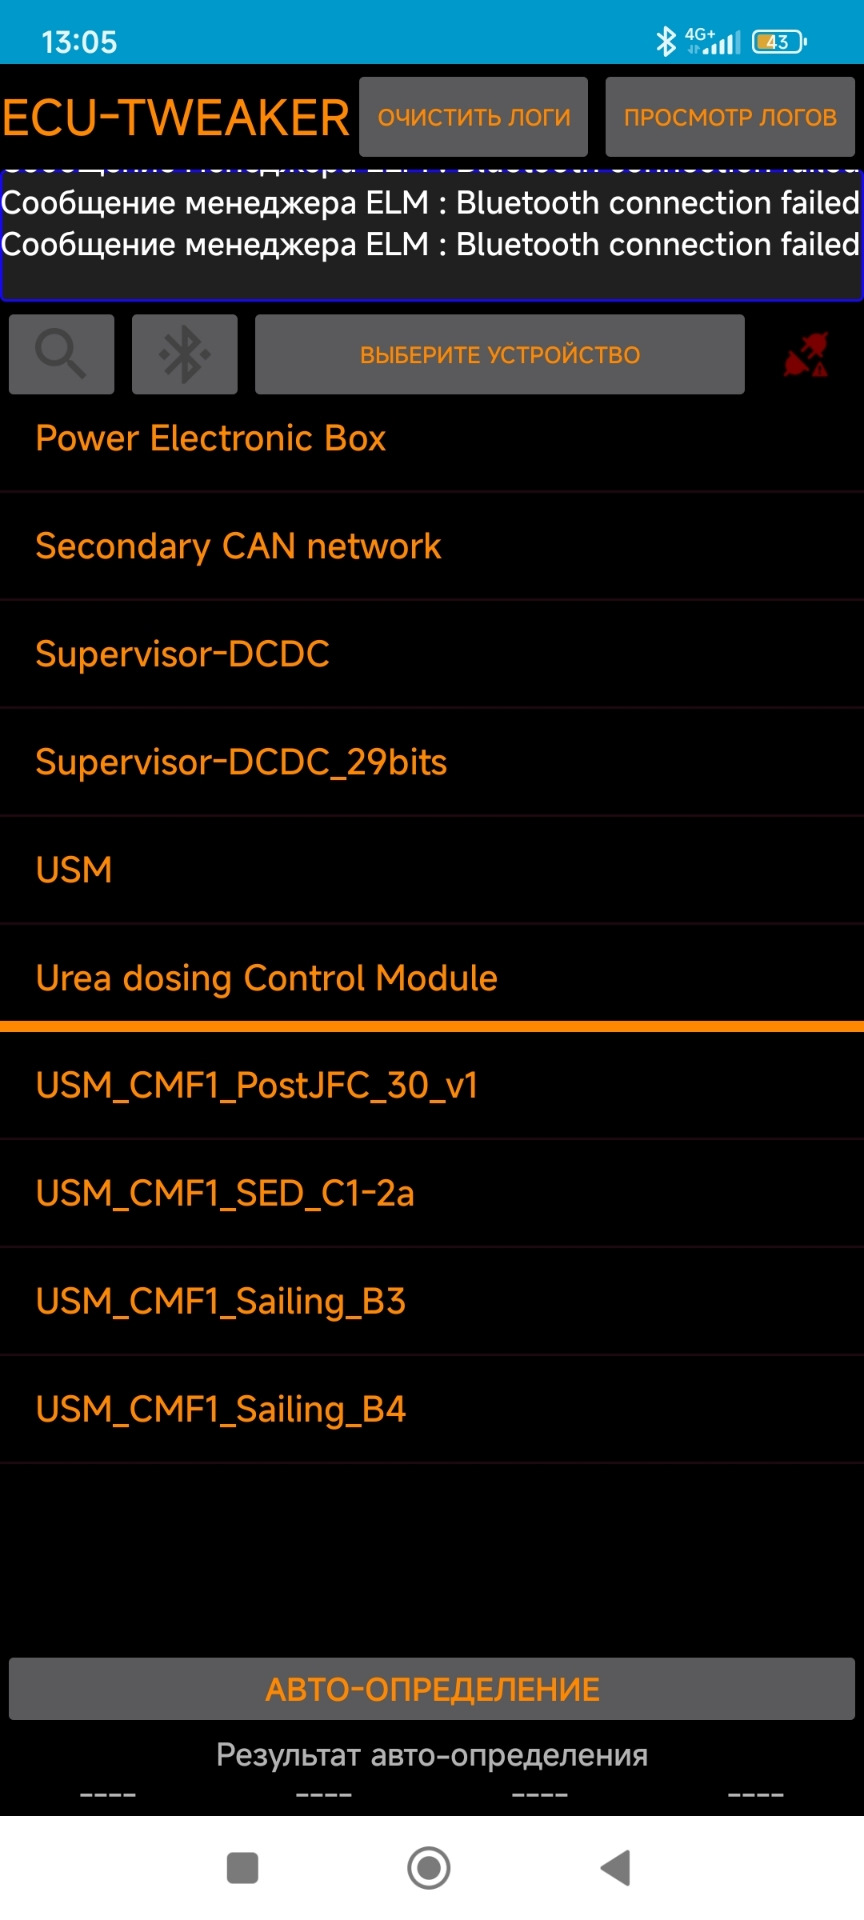Choose USM_CMF1_Sailing_B4 variant
This screenshot has height=1920, width=864.
[432, 1409]
